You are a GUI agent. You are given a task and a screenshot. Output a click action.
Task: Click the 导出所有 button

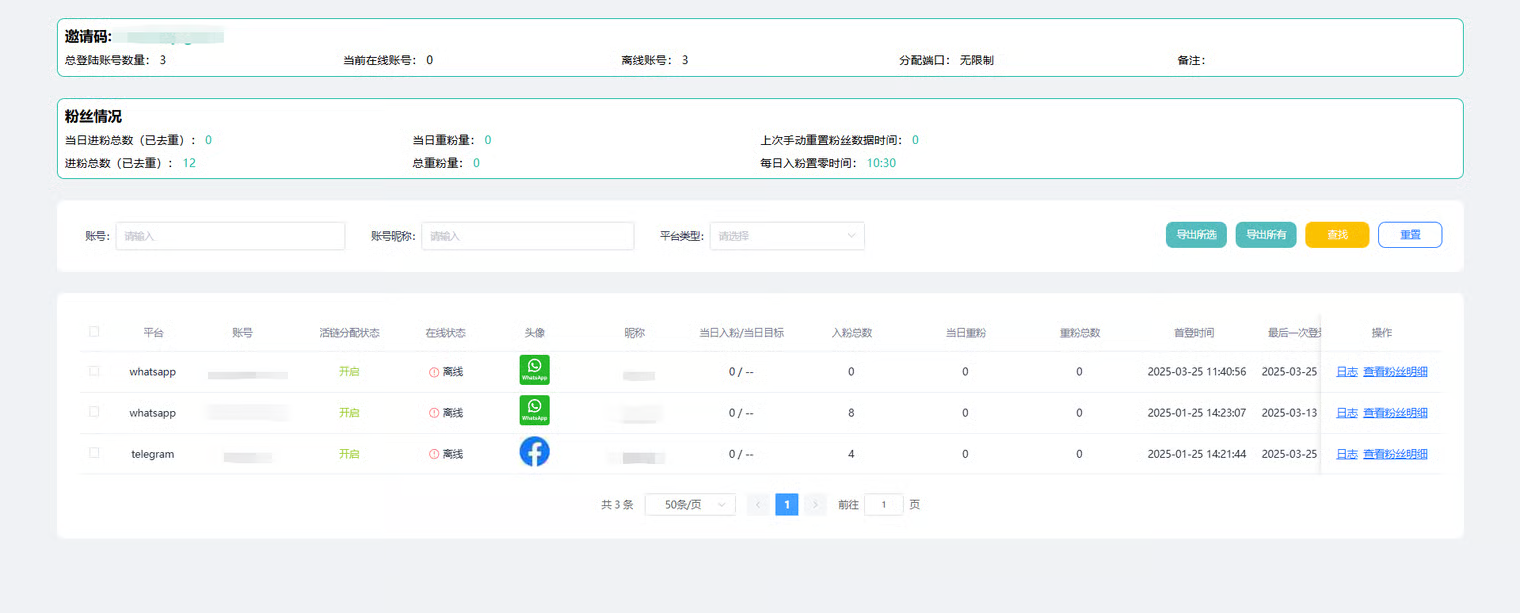[1266, 235]
